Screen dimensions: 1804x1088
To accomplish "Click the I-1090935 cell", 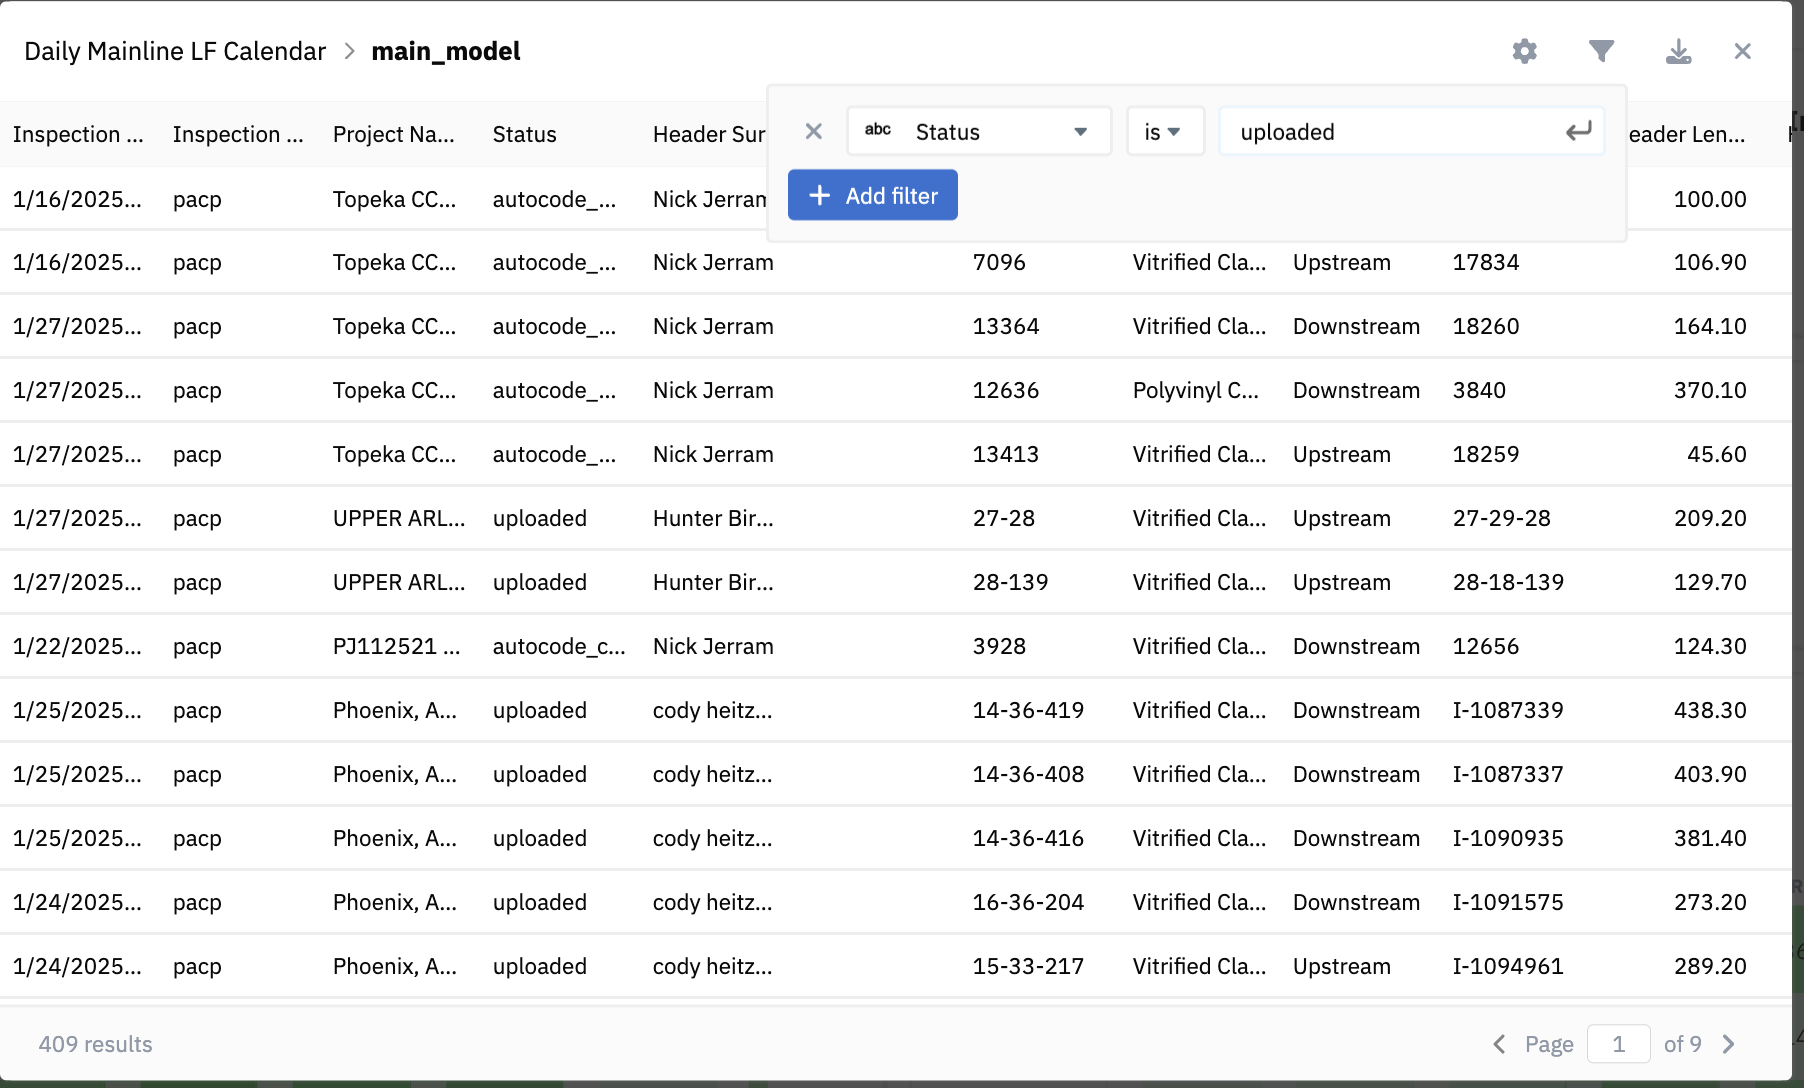I will 1508,838.
